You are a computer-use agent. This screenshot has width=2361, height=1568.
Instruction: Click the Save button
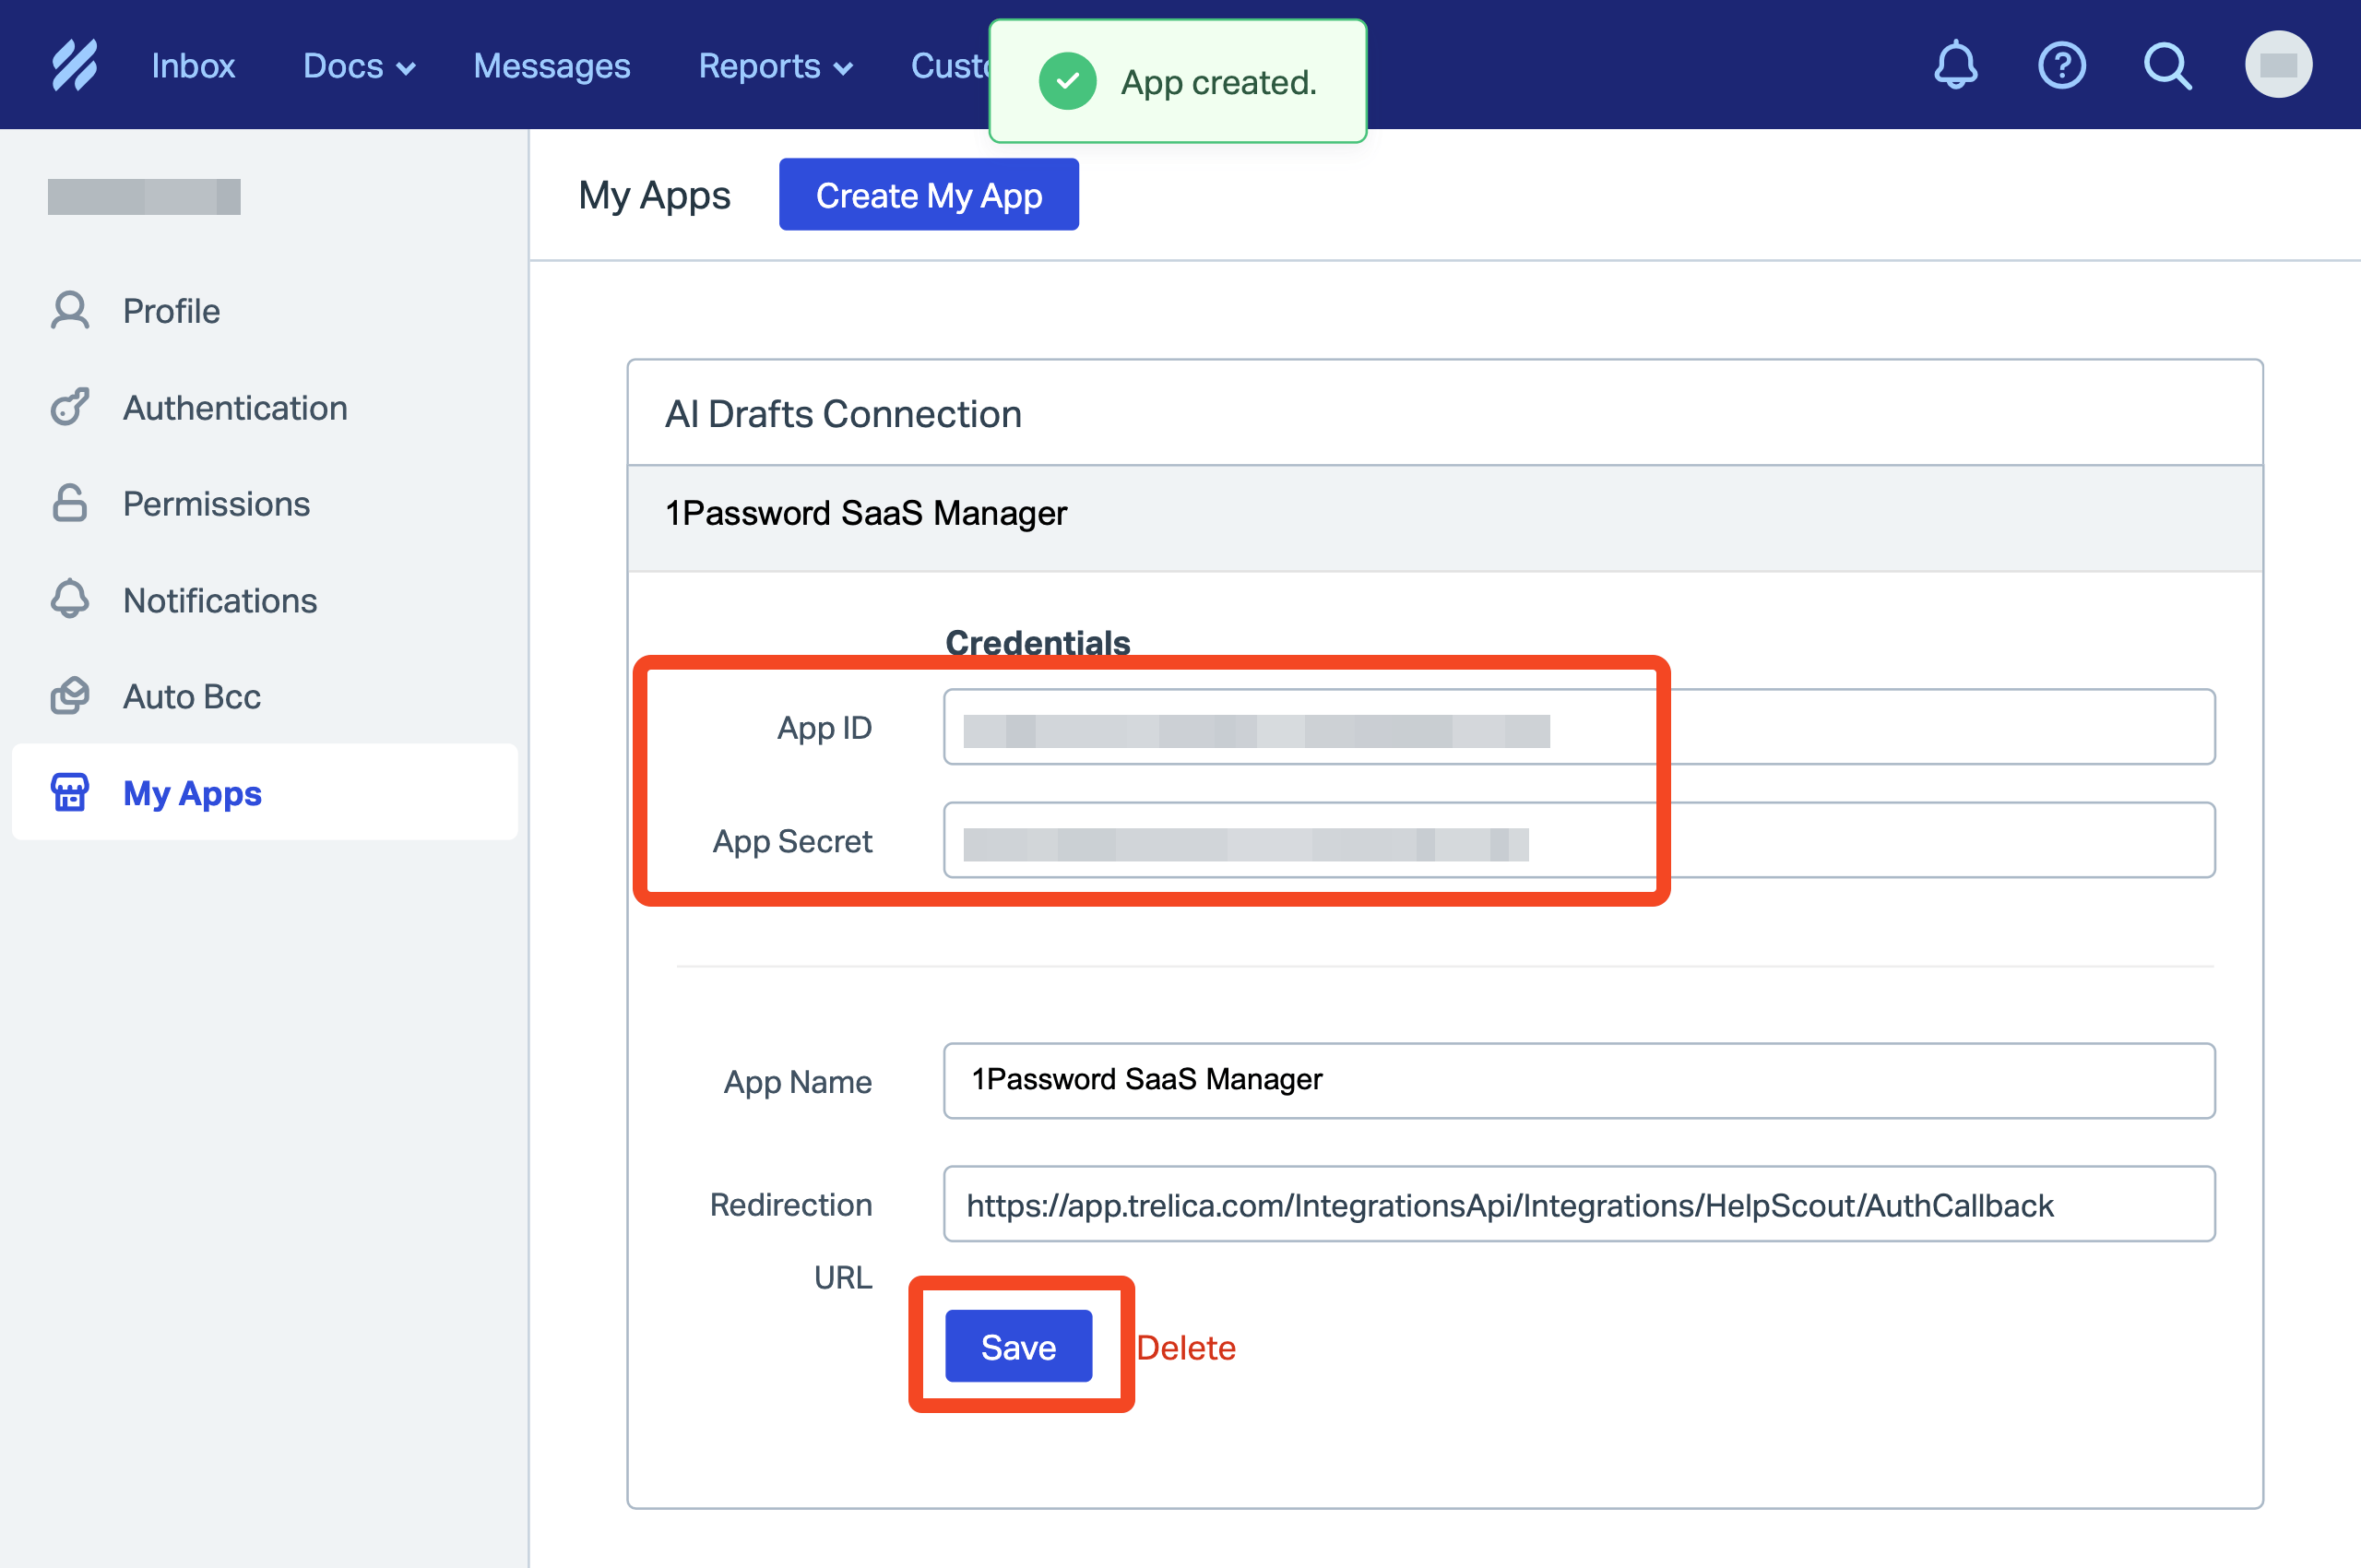1018,1346
